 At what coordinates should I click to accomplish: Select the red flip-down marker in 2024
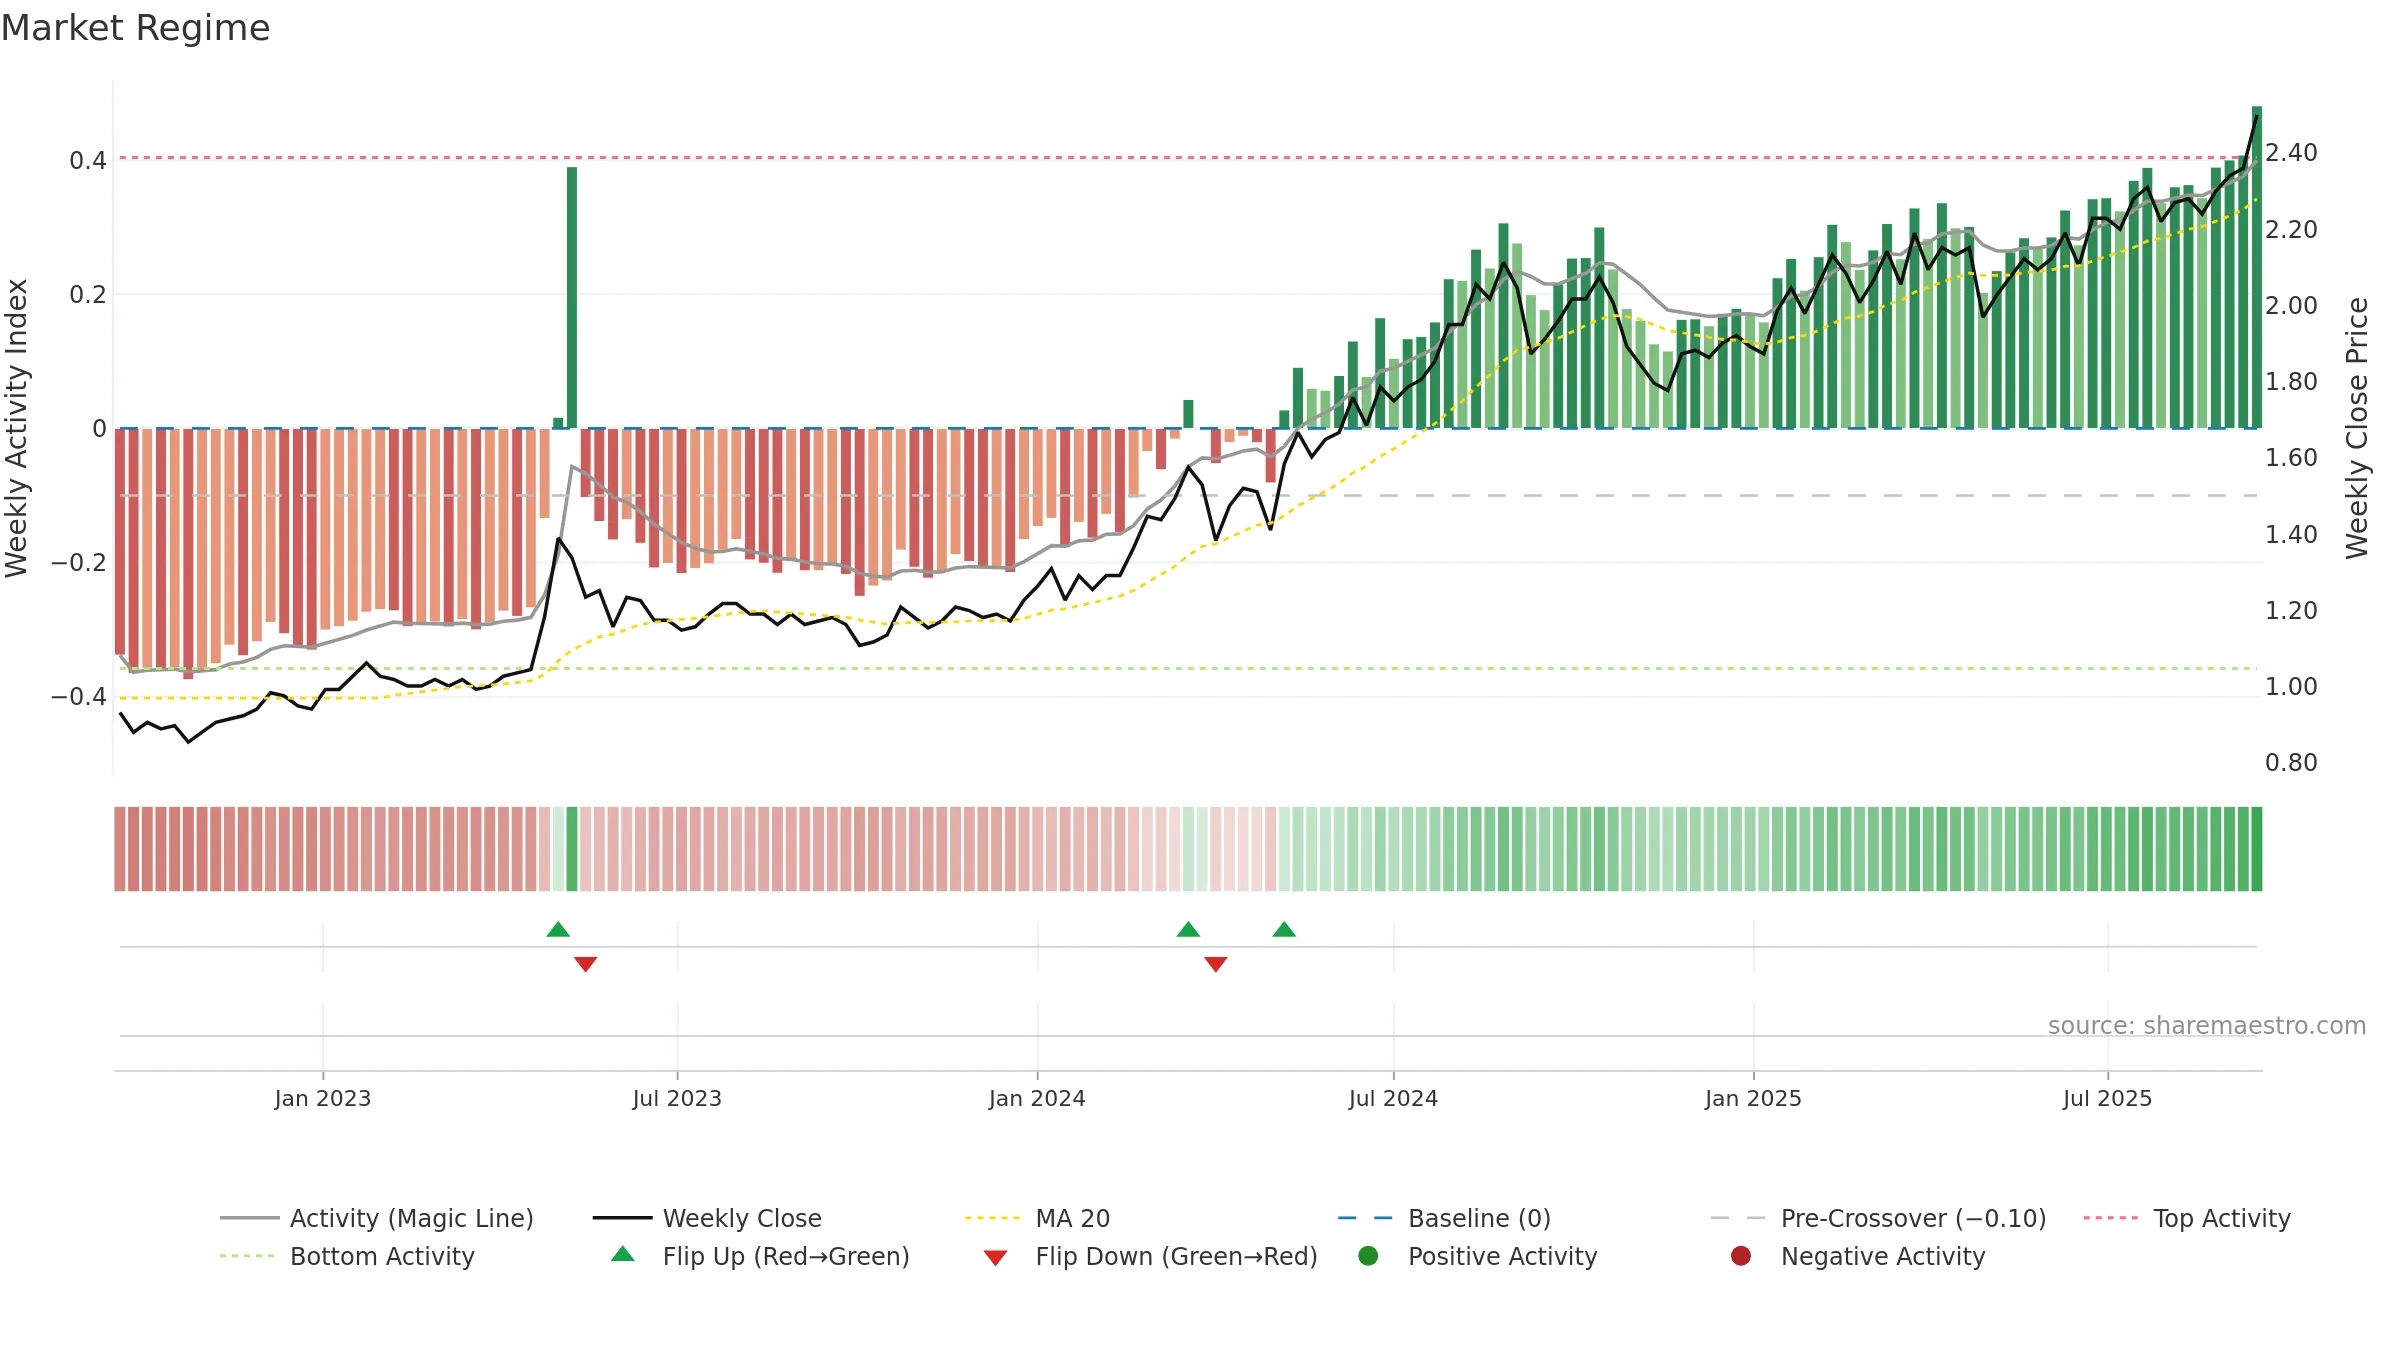(x=1216, y=964)
